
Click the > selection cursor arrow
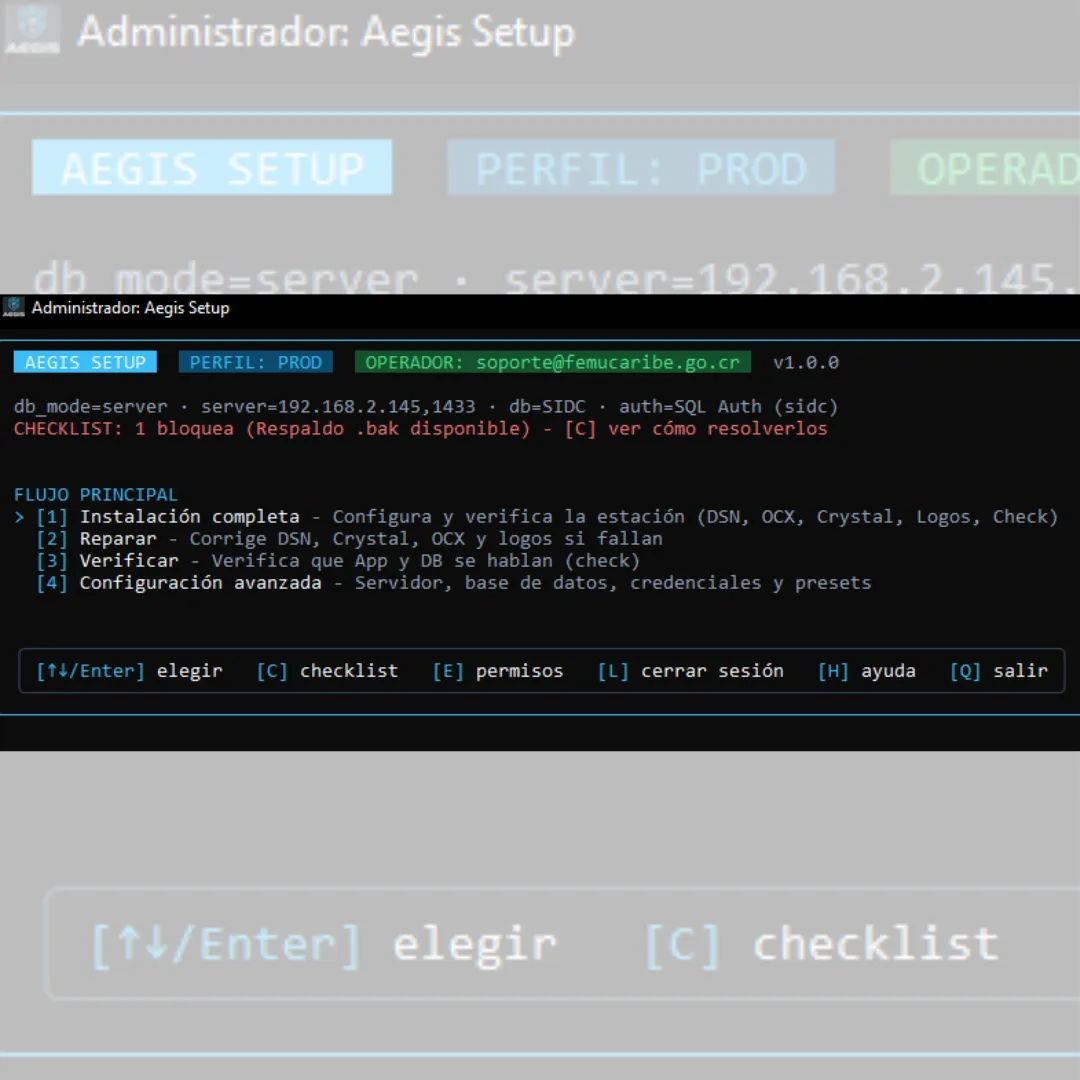click(19, 517)
